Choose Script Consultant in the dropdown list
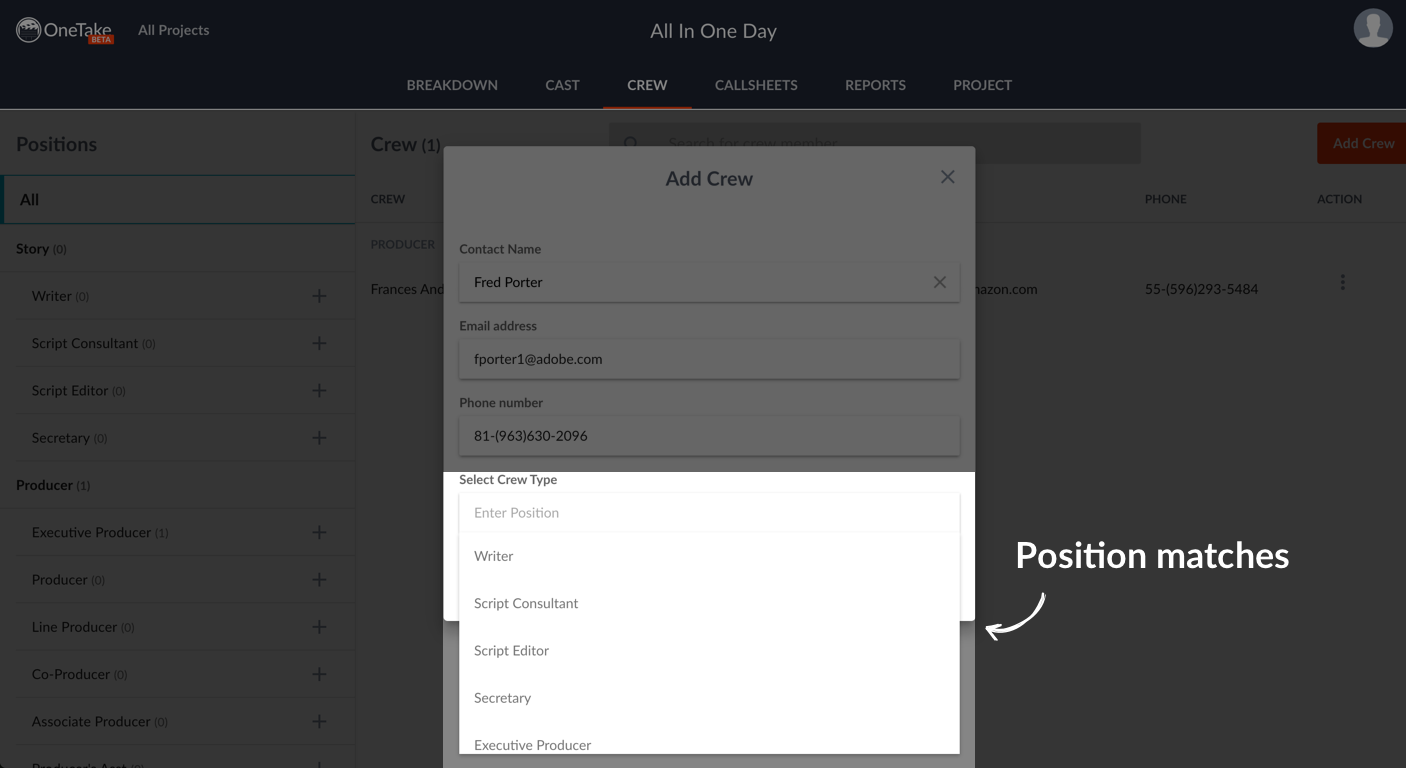The width and height of the screenshot is (1406, 768). (x=709, y=603)
